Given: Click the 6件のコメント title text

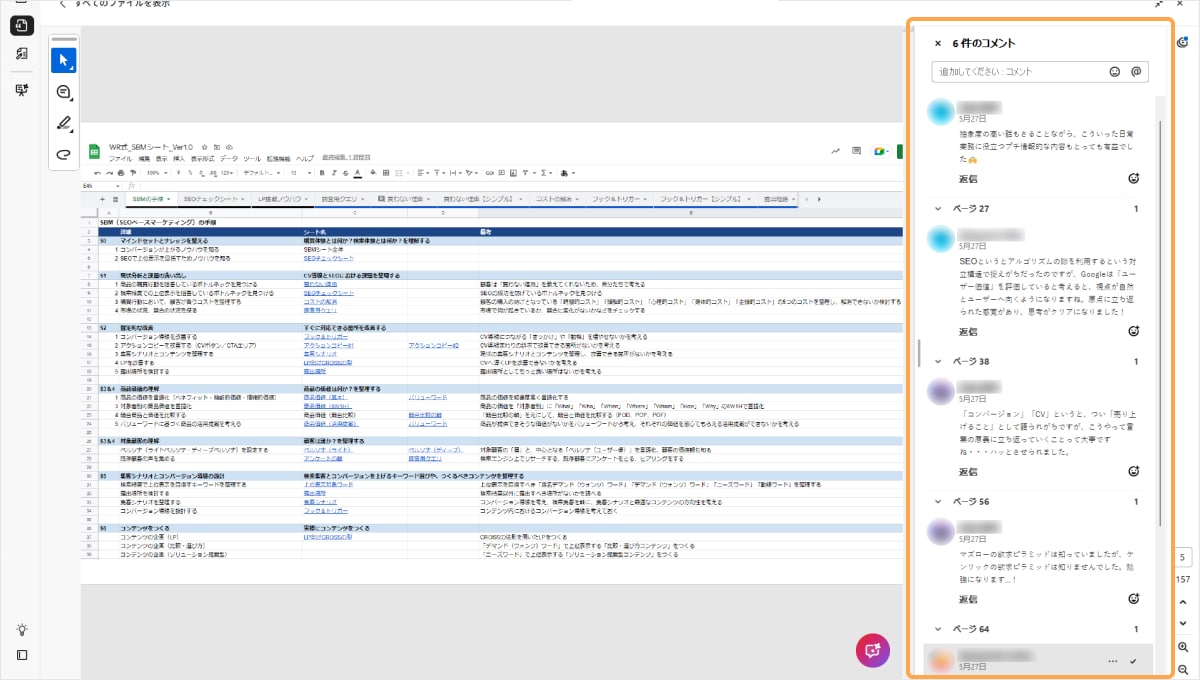Looking at the screenshot, I should click(x=984, y=44).
